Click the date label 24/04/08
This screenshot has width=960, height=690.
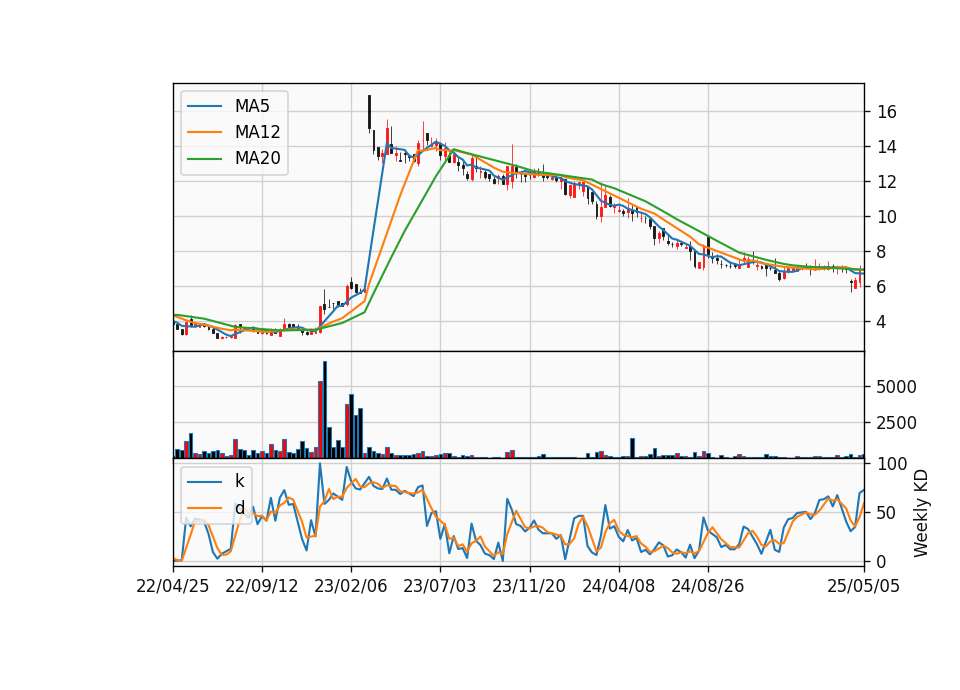(x=618, y=587)
